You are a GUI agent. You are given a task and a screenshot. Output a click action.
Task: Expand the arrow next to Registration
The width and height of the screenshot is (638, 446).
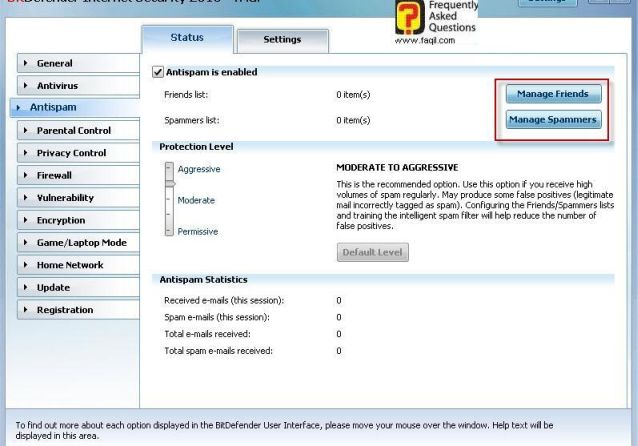26,309
